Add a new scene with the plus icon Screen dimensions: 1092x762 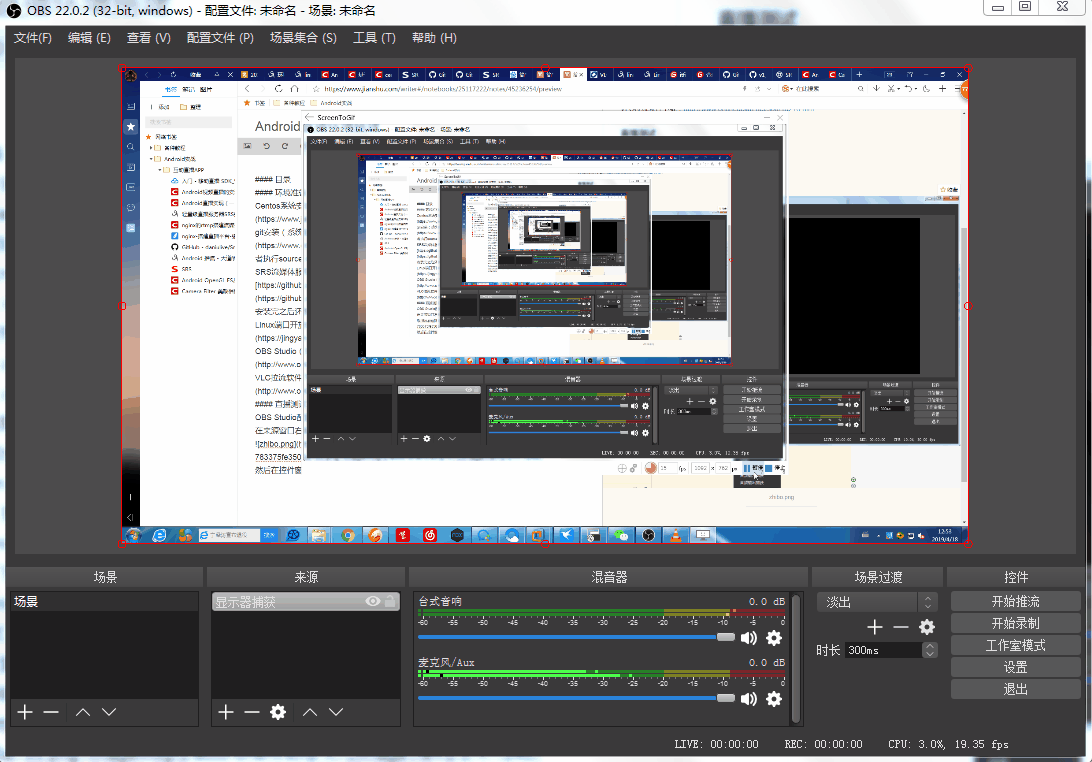coord(25,712)
